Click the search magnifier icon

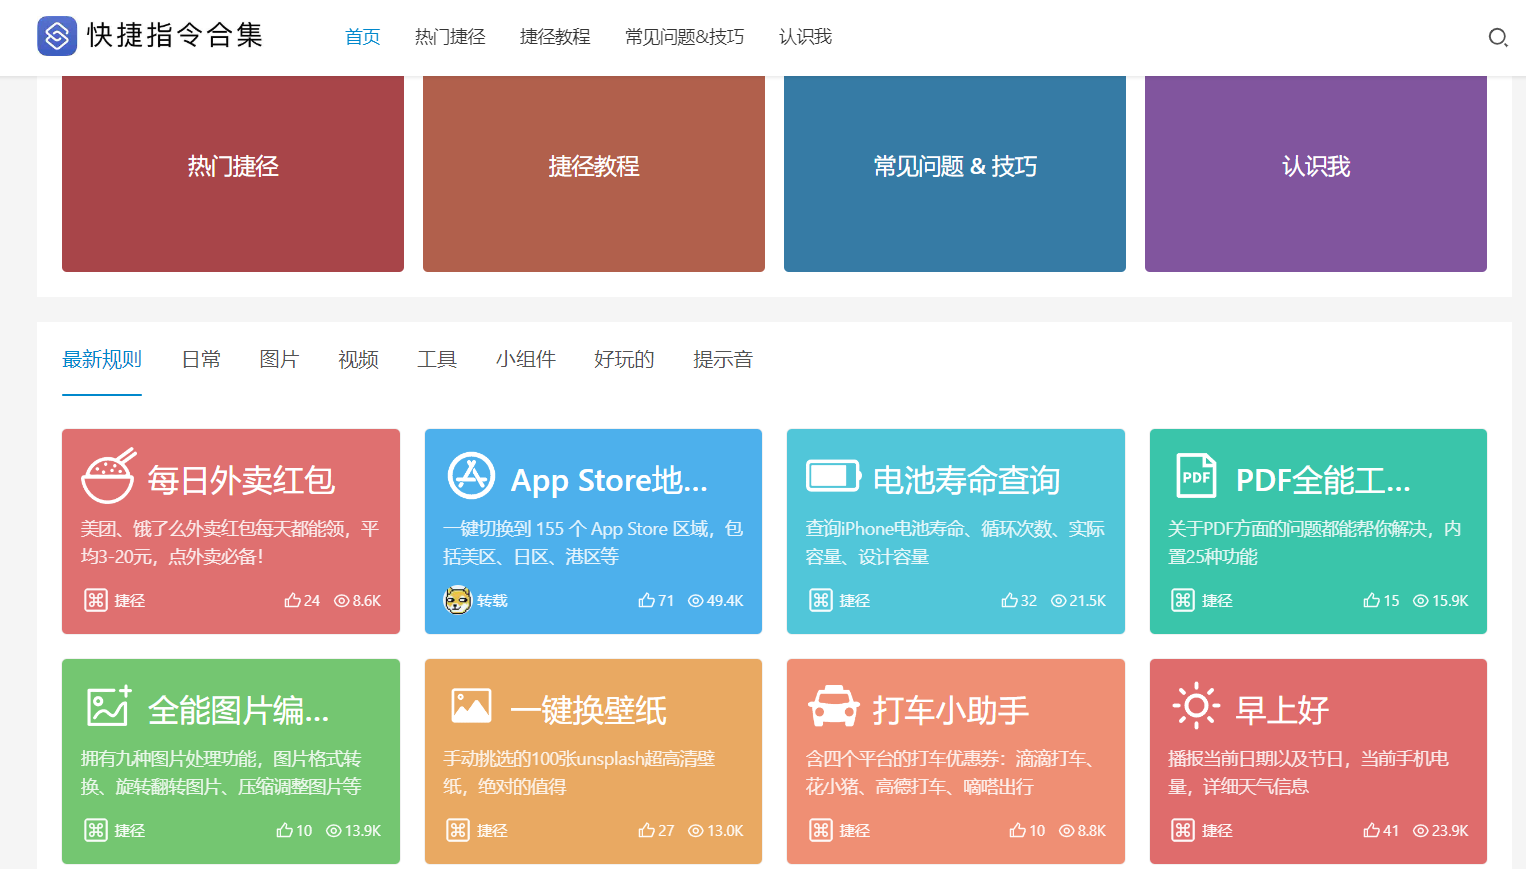pyautogui.click(x=1497, y=38)
